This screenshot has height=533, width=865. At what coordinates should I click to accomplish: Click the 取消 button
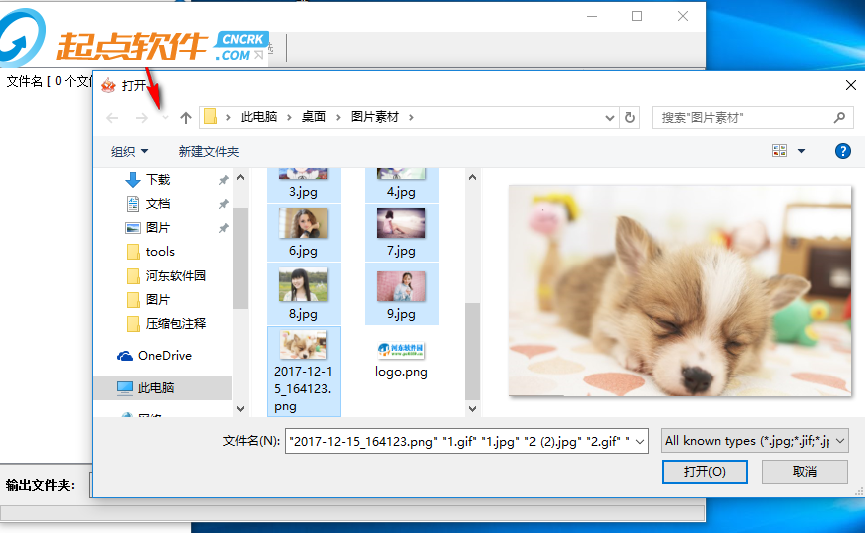[804, 472]
